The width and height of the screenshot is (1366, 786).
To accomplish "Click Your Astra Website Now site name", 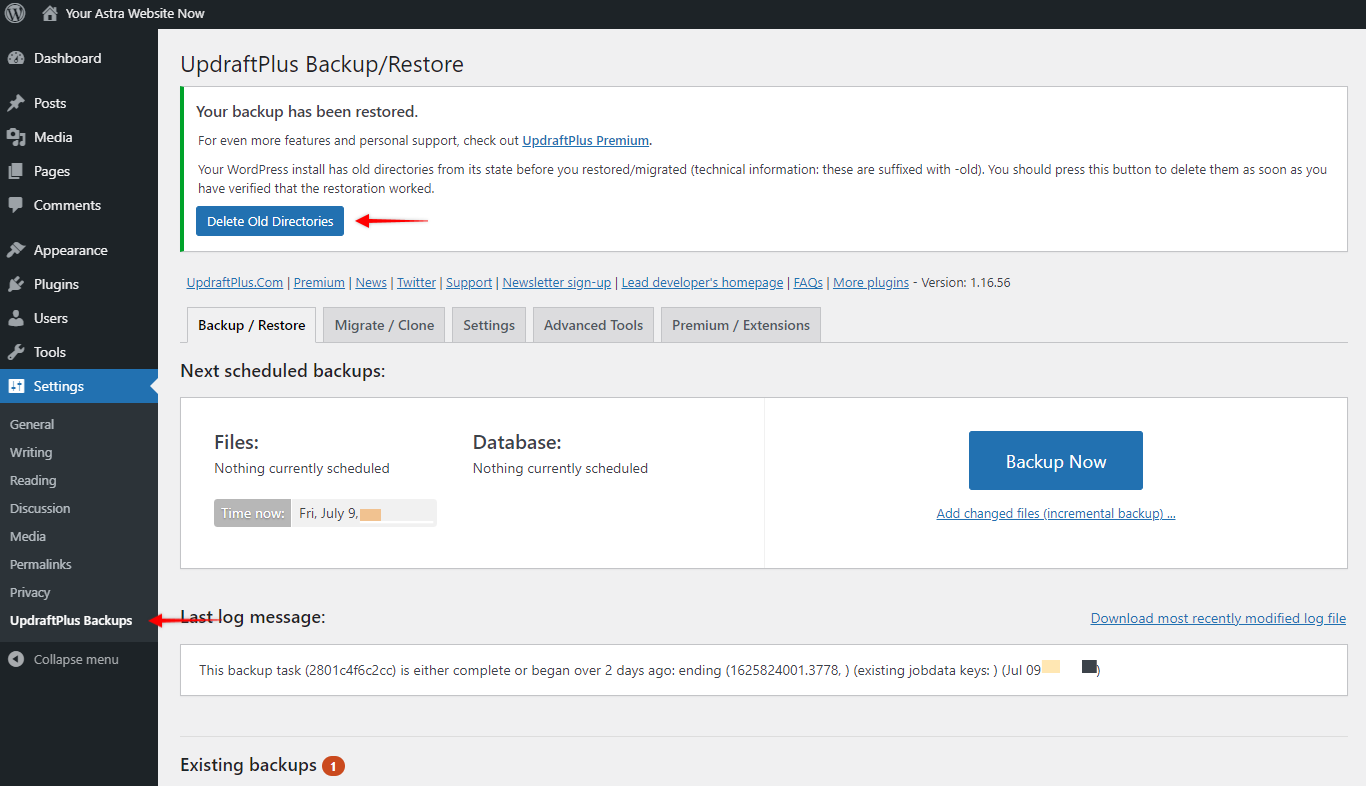I will [x=135, y=13].
